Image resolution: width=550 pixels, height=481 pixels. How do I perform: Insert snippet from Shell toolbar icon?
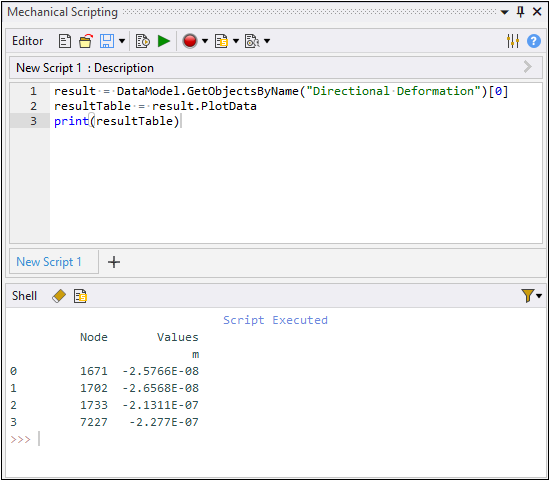tap(80, 296)
